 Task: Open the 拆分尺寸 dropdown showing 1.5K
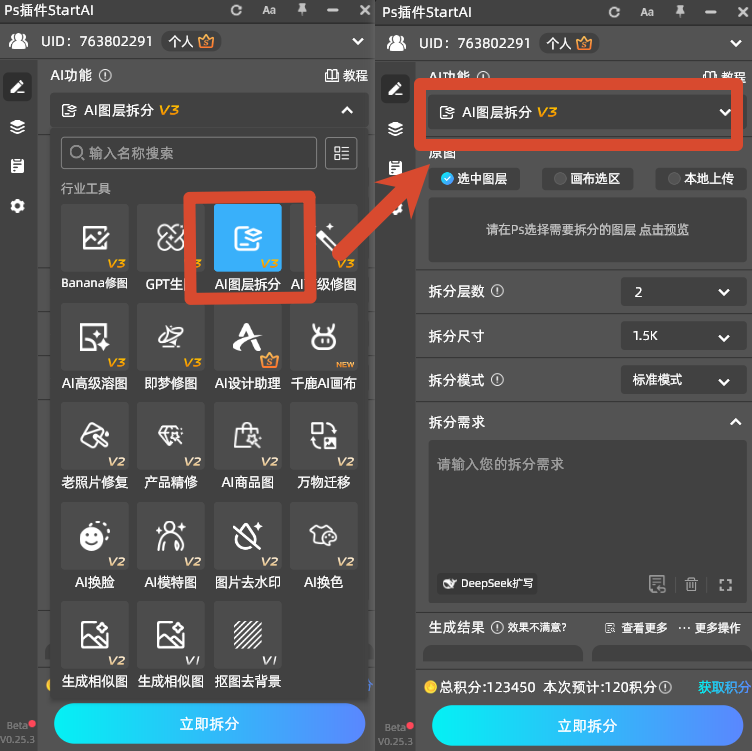683,336
